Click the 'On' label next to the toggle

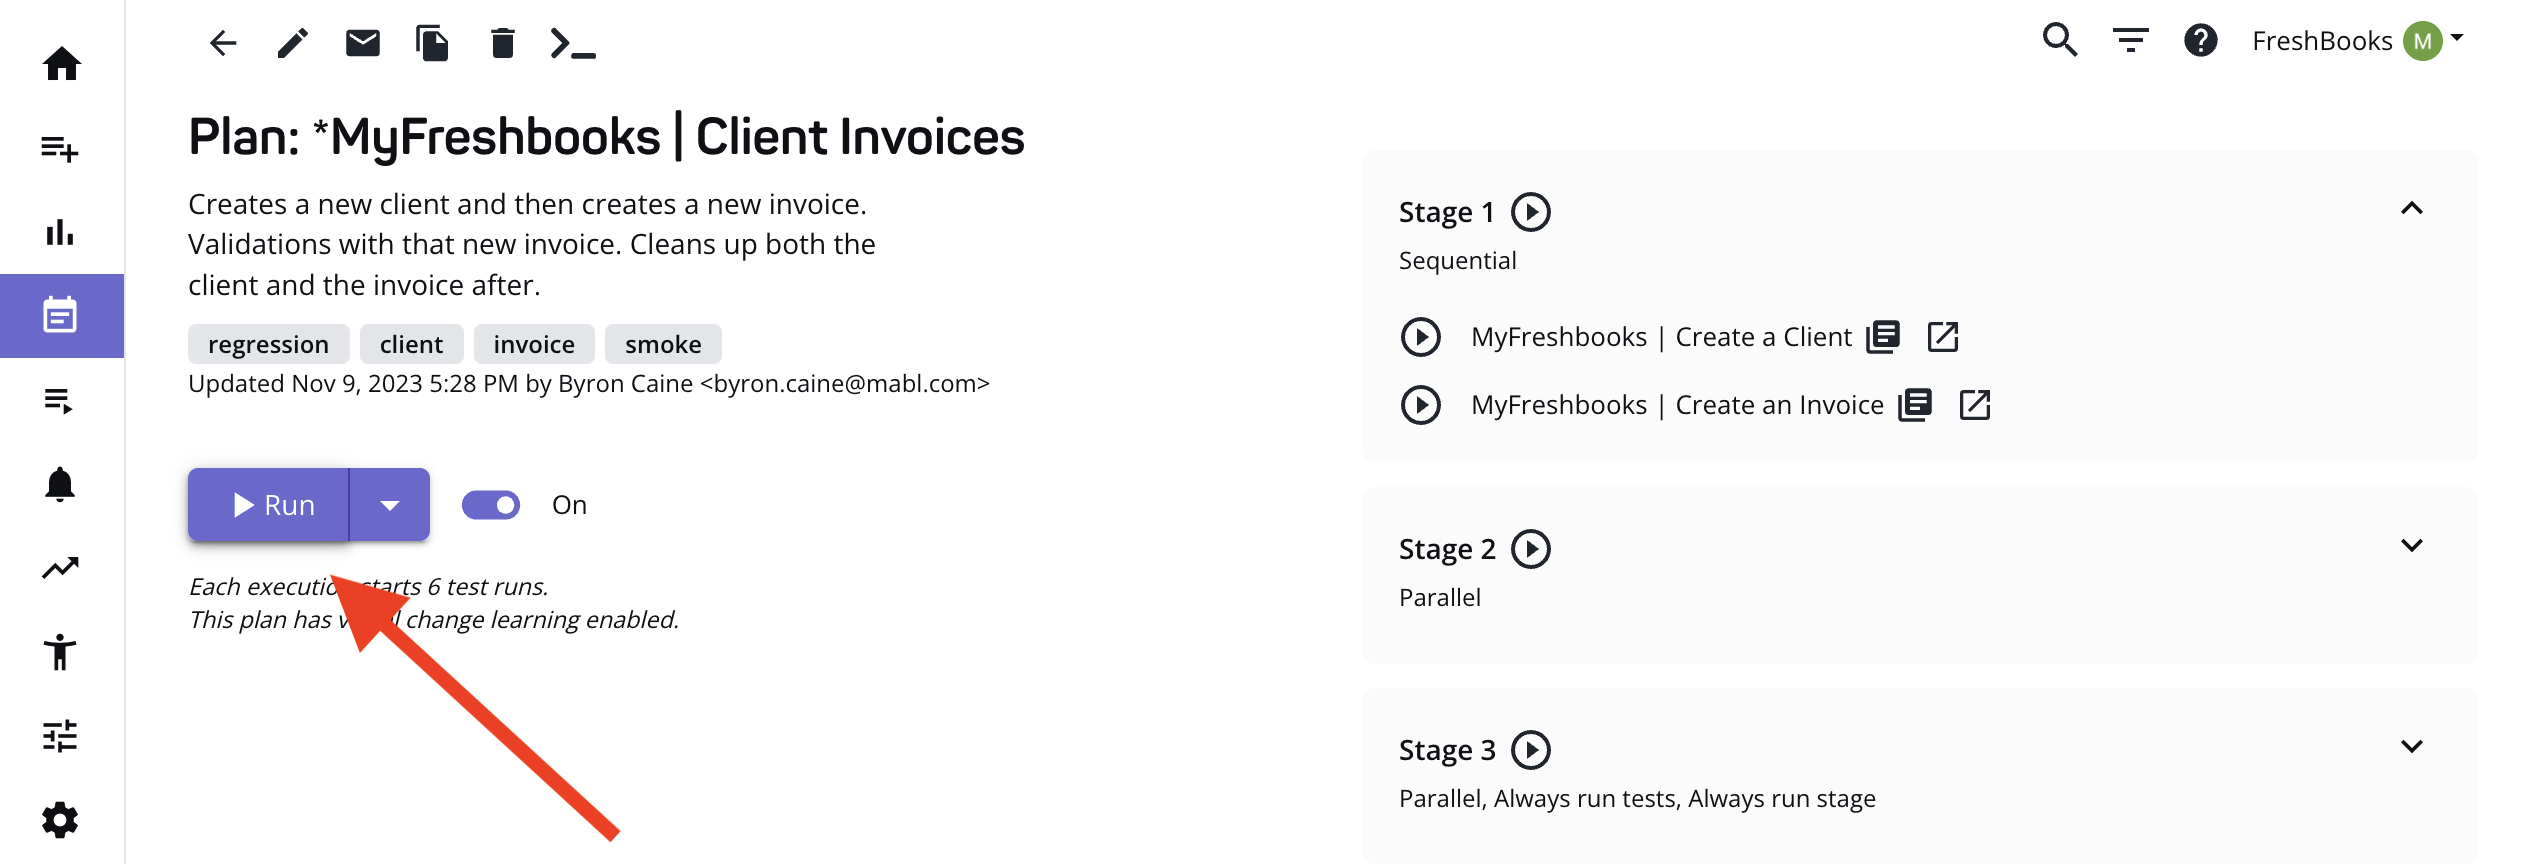coord(569,505)
